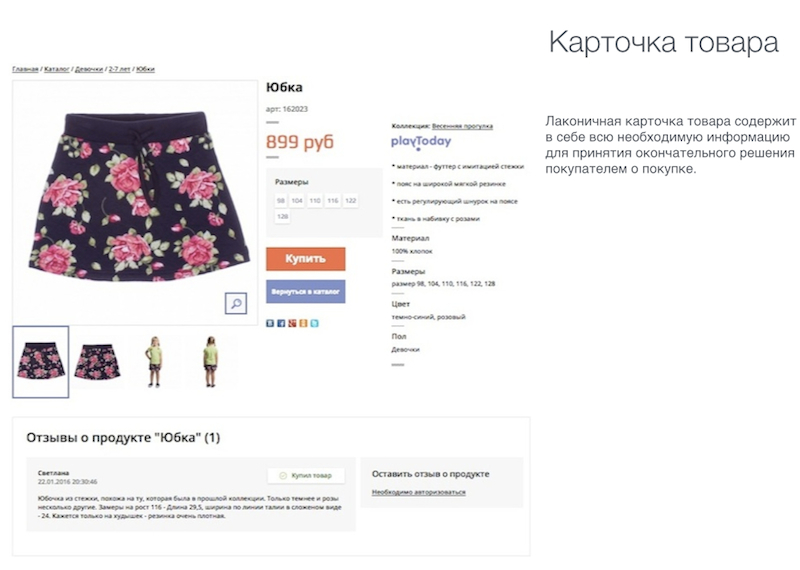Click the magnifier zoom icon on photo
Viewport: 800px width, 570px height.
pos(236,304)
